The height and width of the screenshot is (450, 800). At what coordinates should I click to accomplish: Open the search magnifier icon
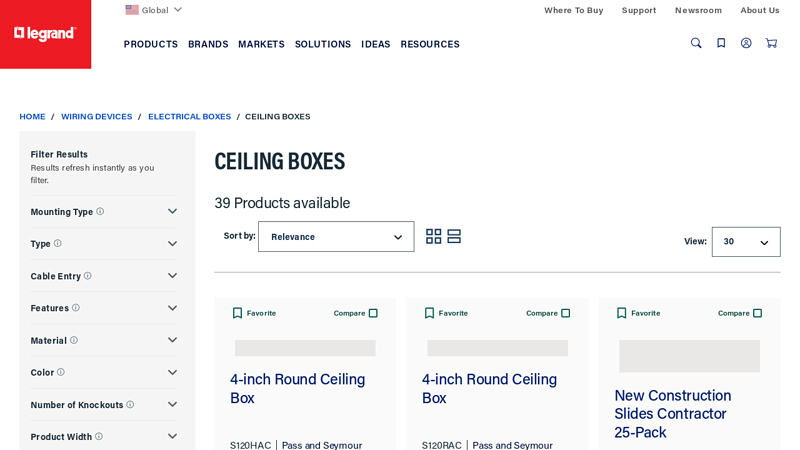click(696, 43)
